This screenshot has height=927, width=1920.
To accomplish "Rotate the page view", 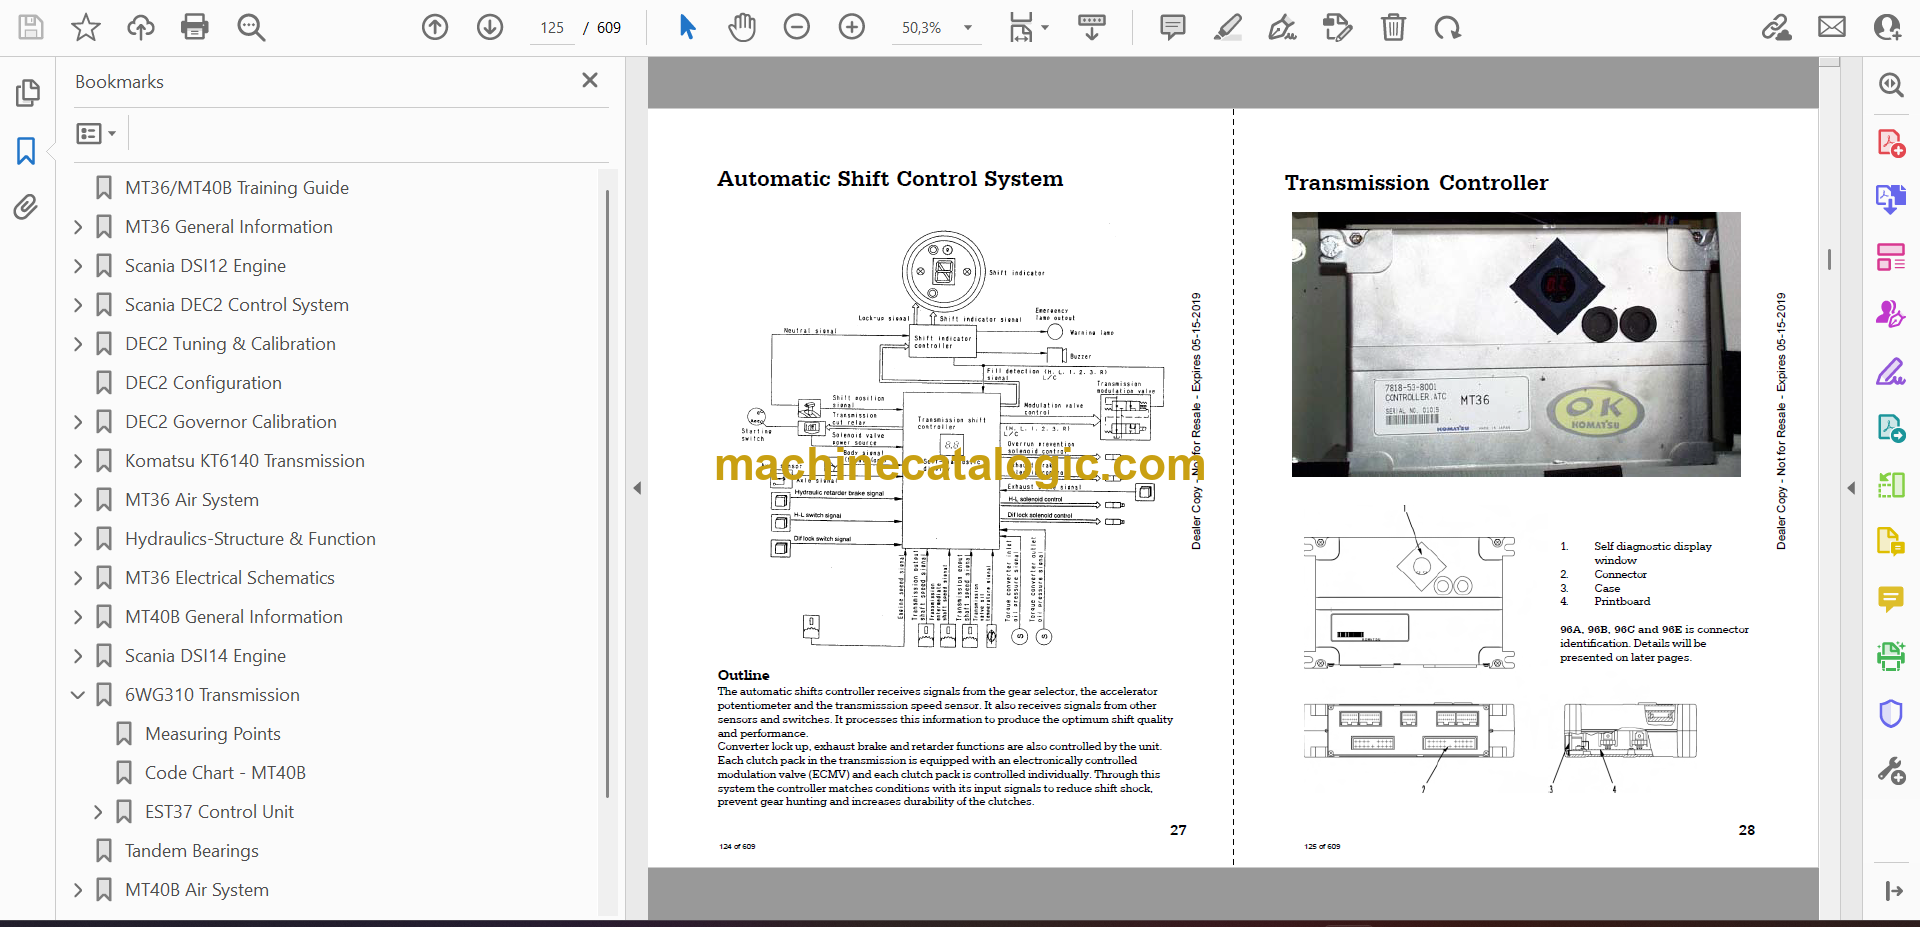I will 1447,27.
